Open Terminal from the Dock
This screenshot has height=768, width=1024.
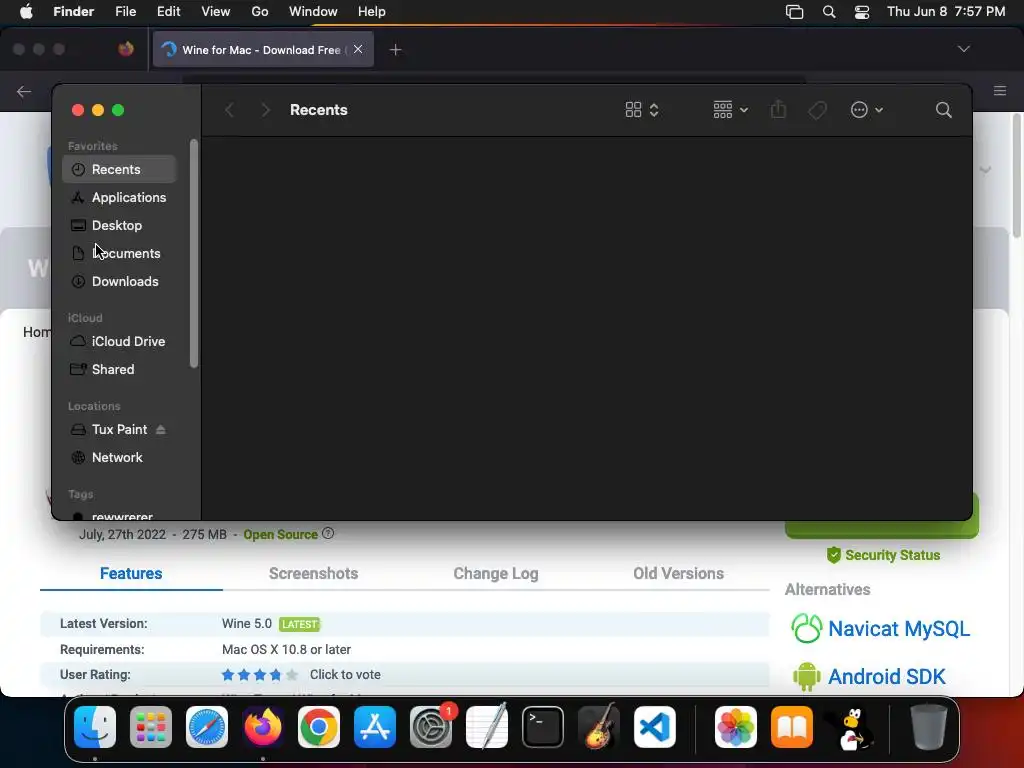(x=543, y=727)
